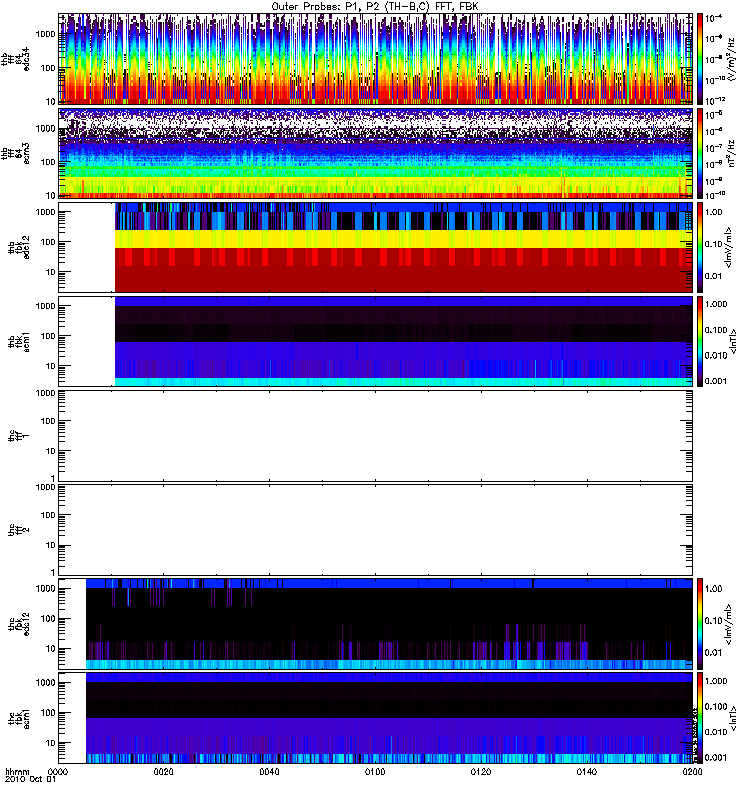750x800 pixels.
Task: Click the "1000" tick label on thc fff 2
Action: pos(45,487)
